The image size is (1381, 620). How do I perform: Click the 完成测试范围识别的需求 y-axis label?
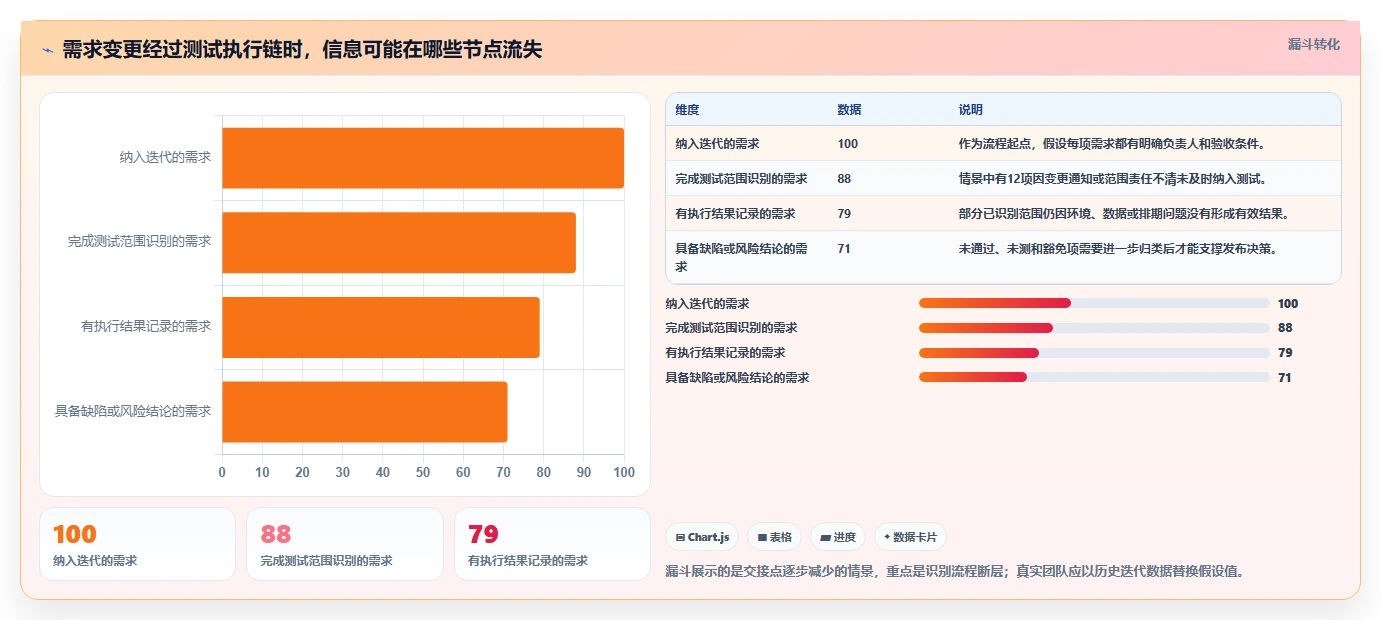[140, 242]
